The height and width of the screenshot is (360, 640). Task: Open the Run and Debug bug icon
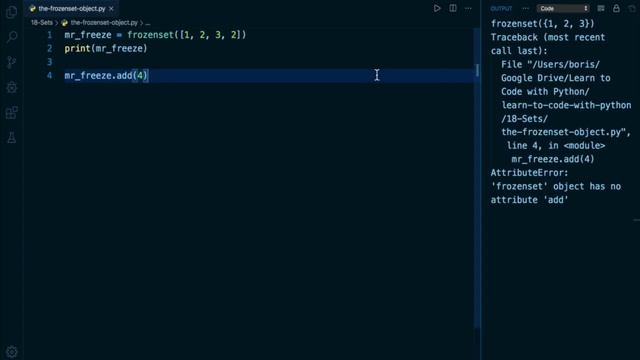pos(11,87)
